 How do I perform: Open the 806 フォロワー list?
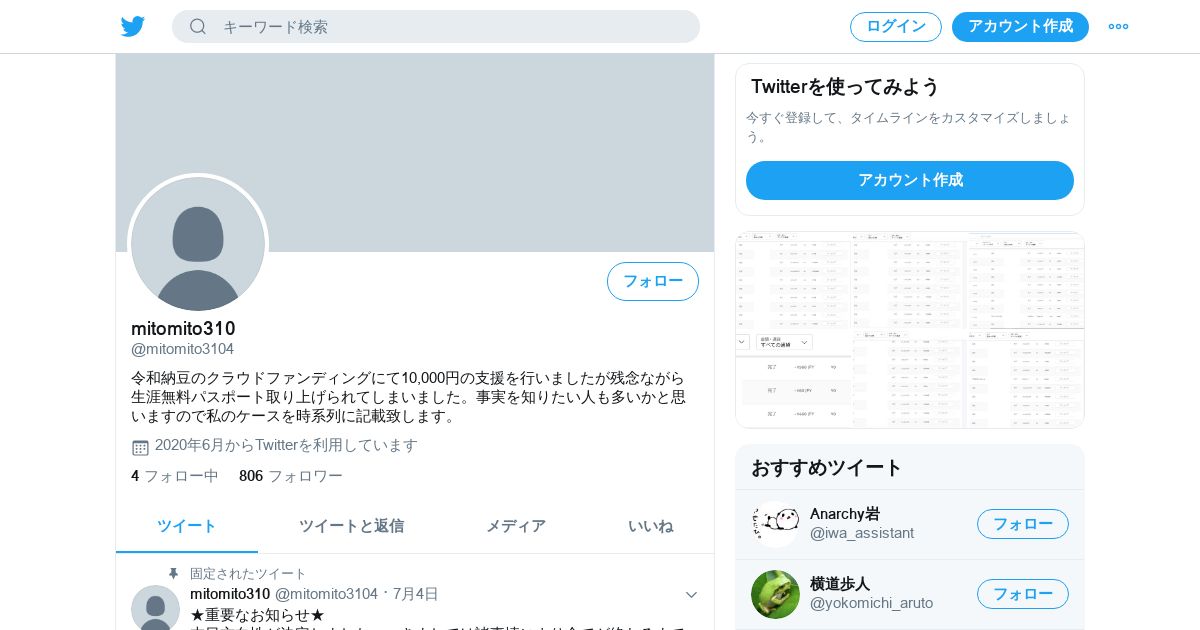(x=291, y=476)
